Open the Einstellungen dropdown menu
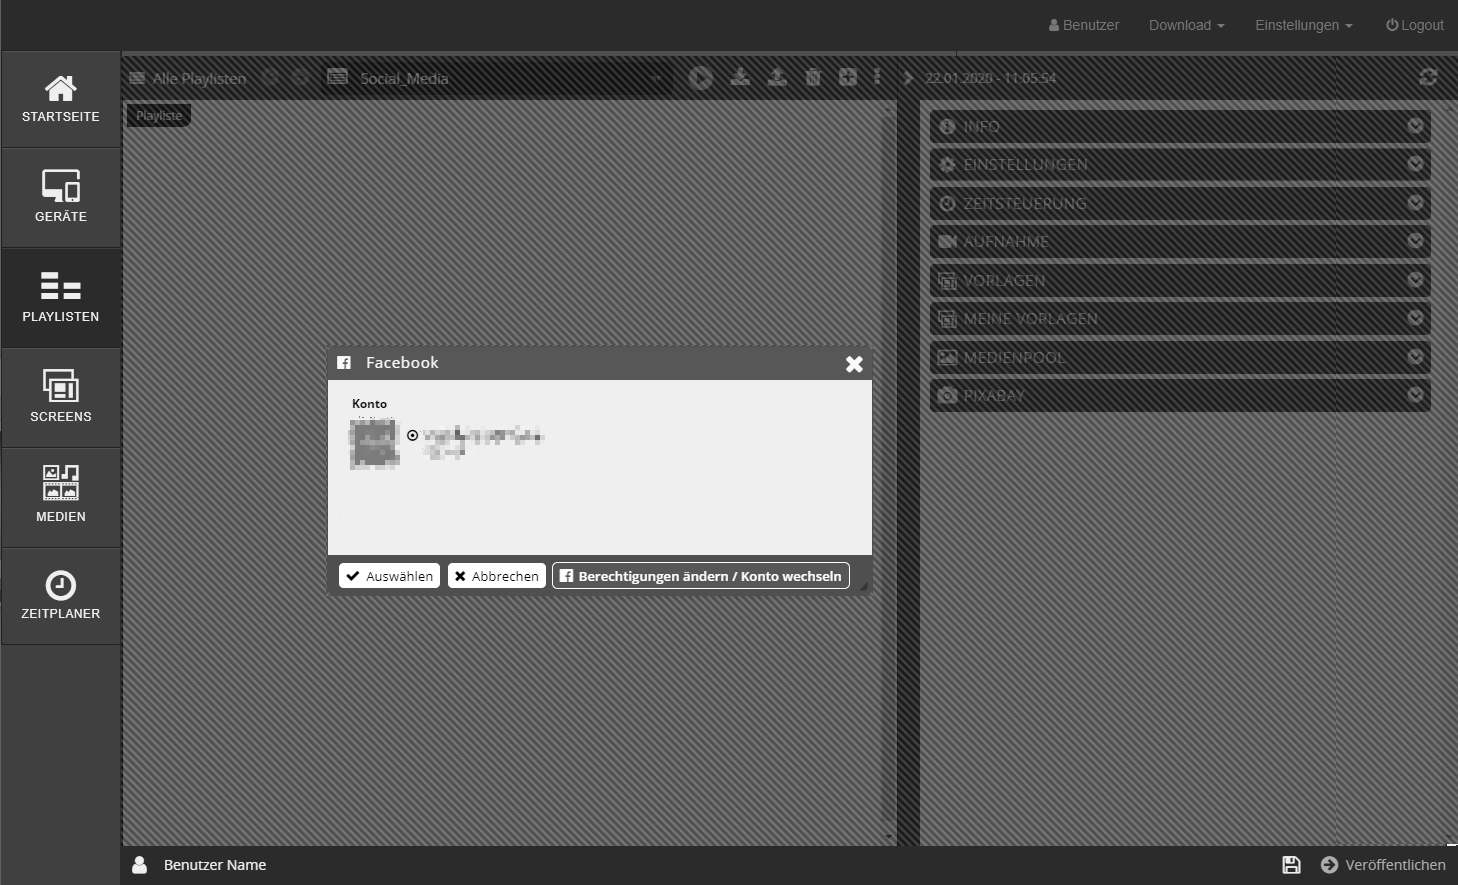Viewport: 1458px width, 885px height. click(1303, 25)
